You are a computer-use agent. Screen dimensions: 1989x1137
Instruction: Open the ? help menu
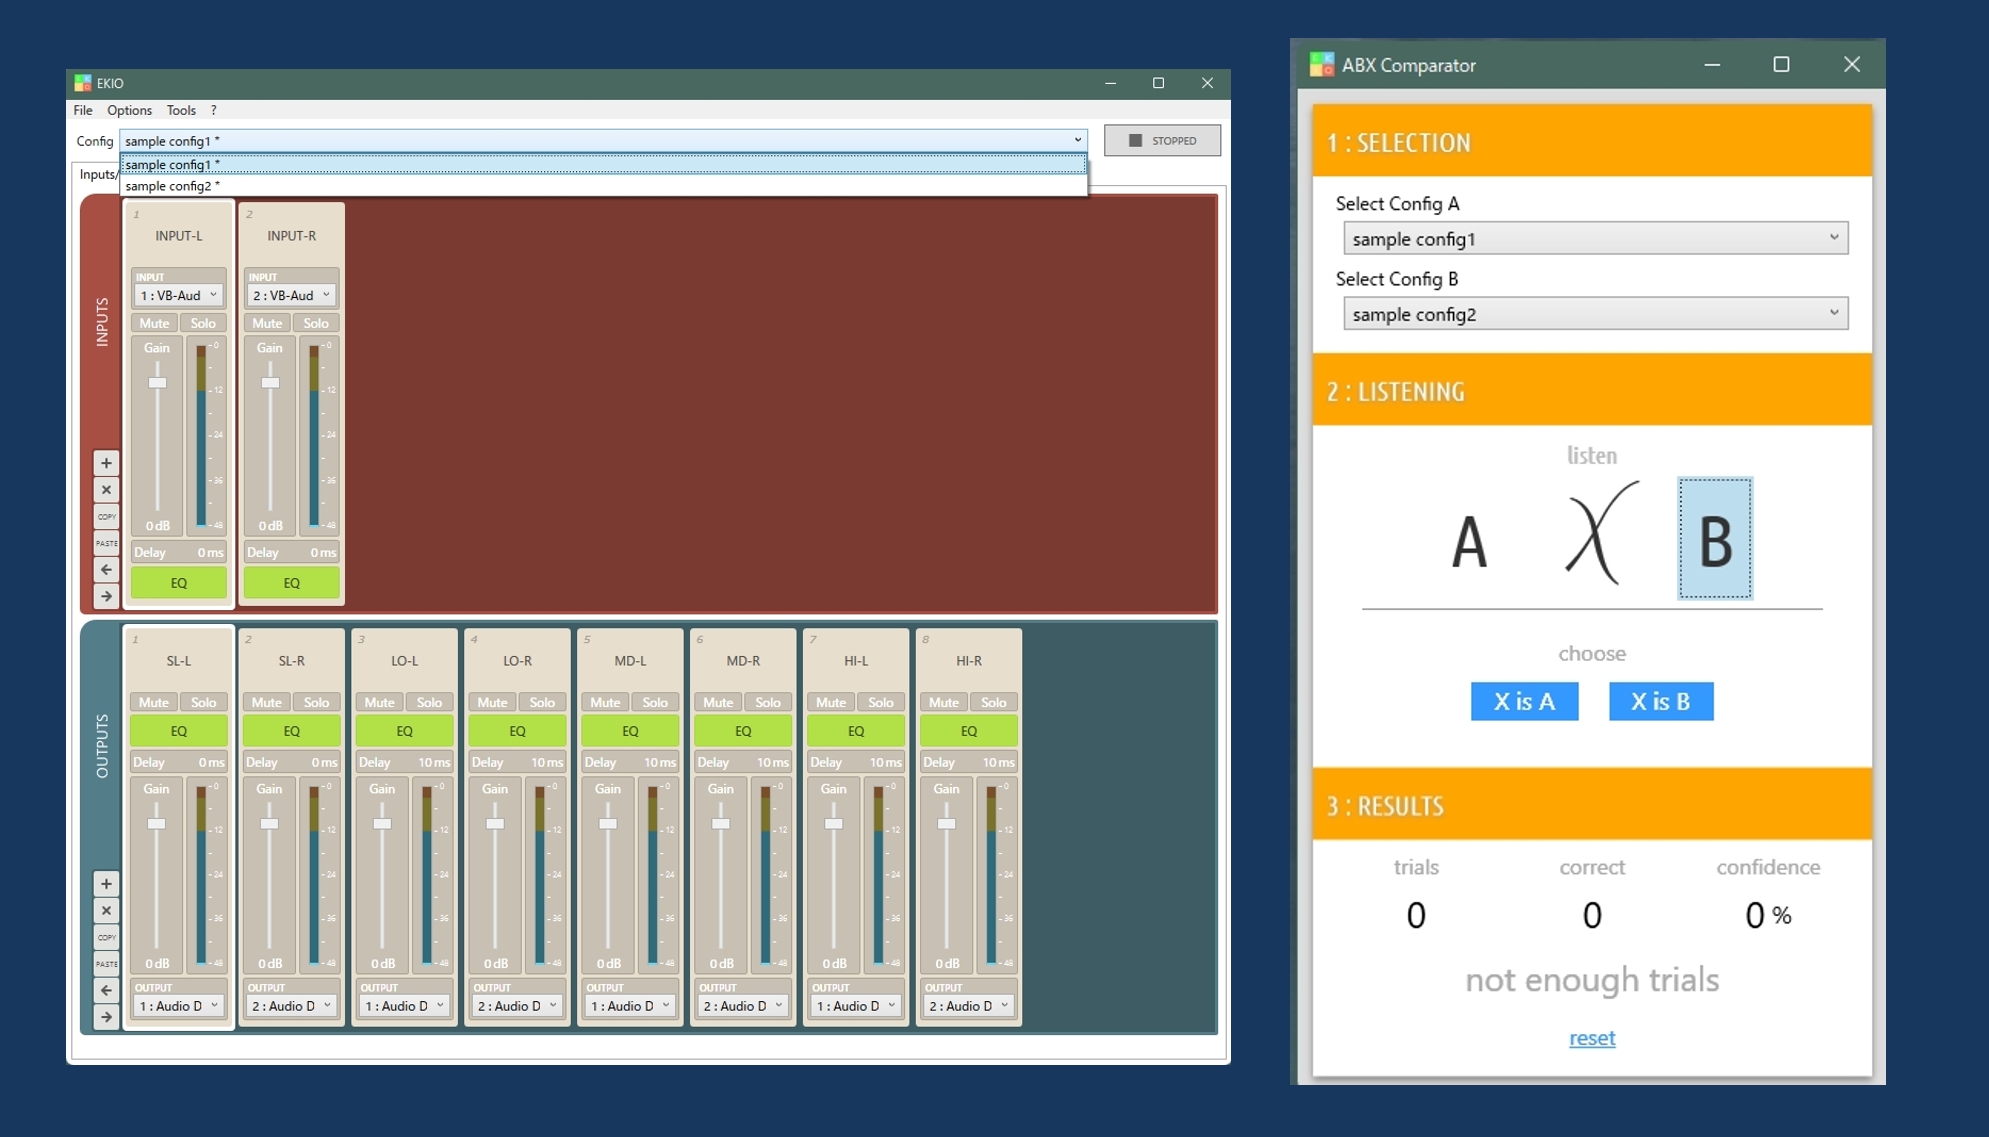coord(213,110)
